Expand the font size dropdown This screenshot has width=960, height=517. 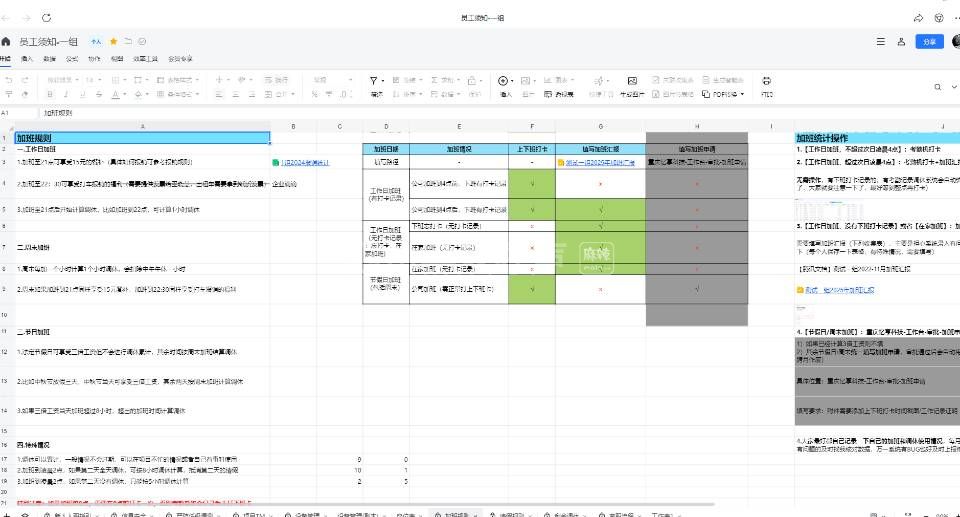(x=90, y=80)
